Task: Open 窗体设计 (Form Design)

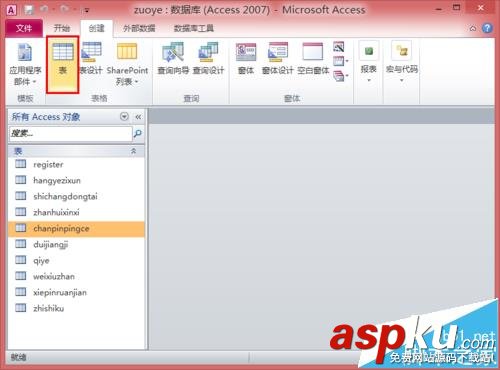Action: [278, 58]
